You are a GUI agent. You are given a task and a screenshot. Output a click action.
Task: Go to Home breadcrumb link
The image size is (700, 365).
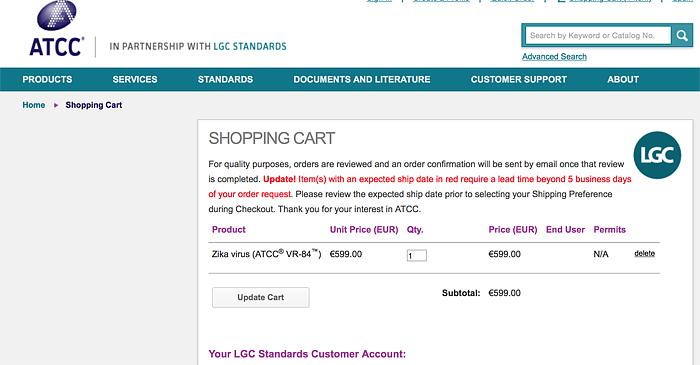34,105
